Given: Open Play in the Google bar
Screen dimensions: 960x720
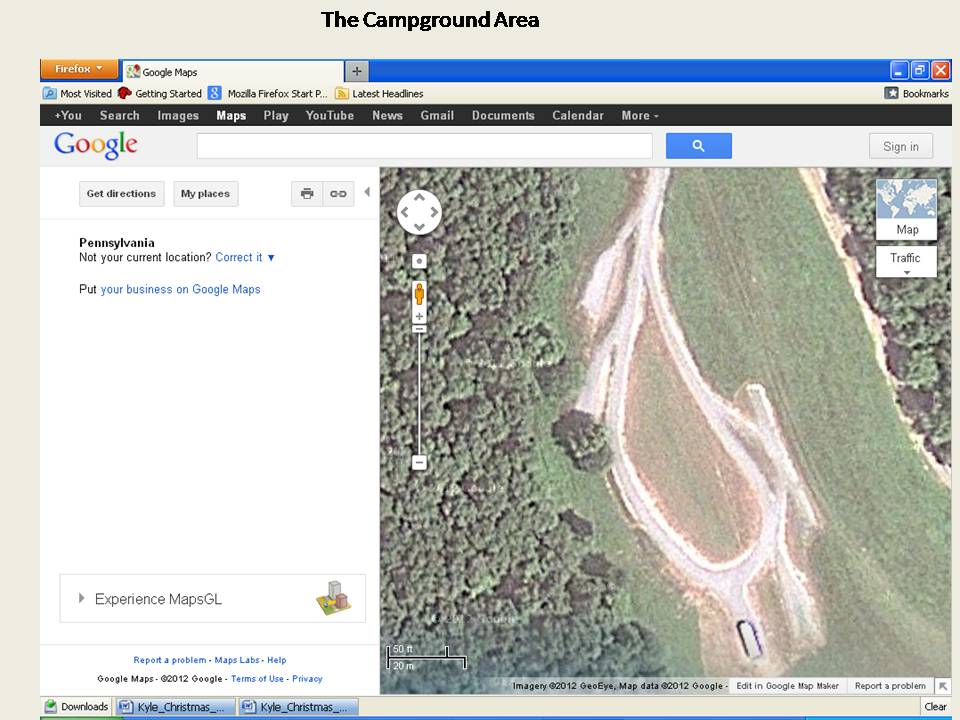Looking at the screenshot, I should coord(276,116).
